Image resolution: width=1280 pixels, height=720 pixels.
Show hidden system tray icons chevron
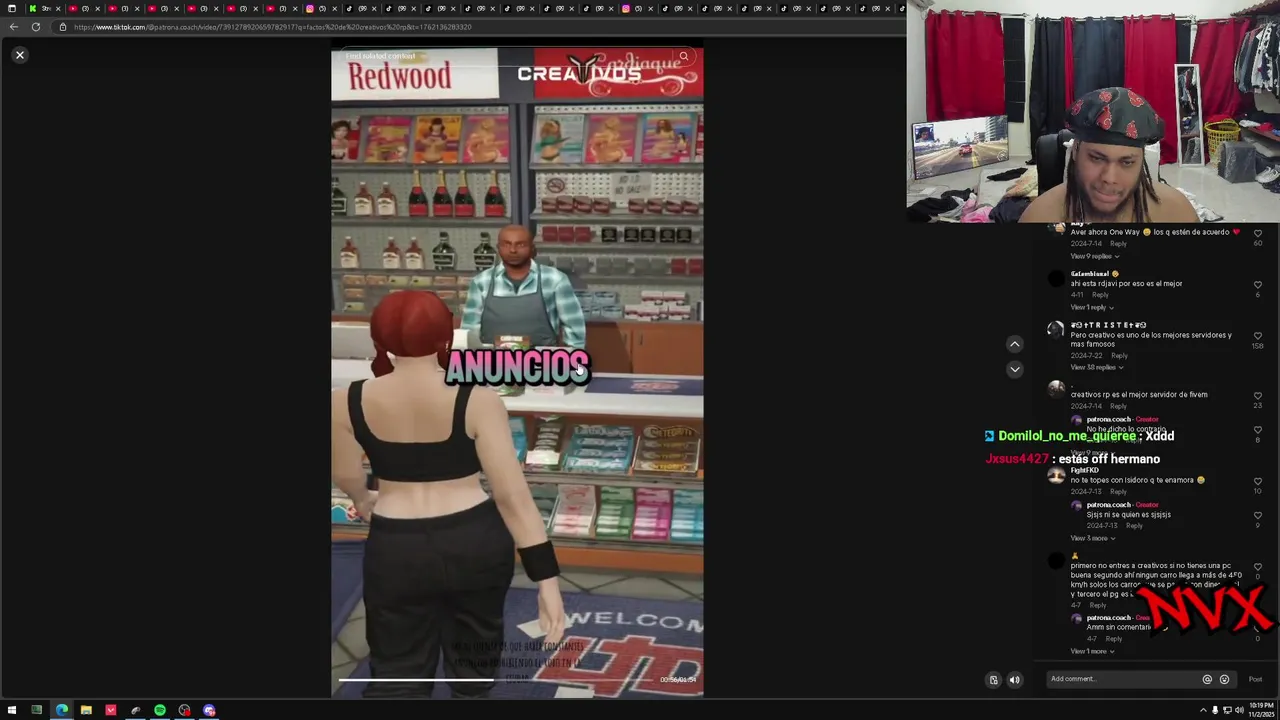1203,711
